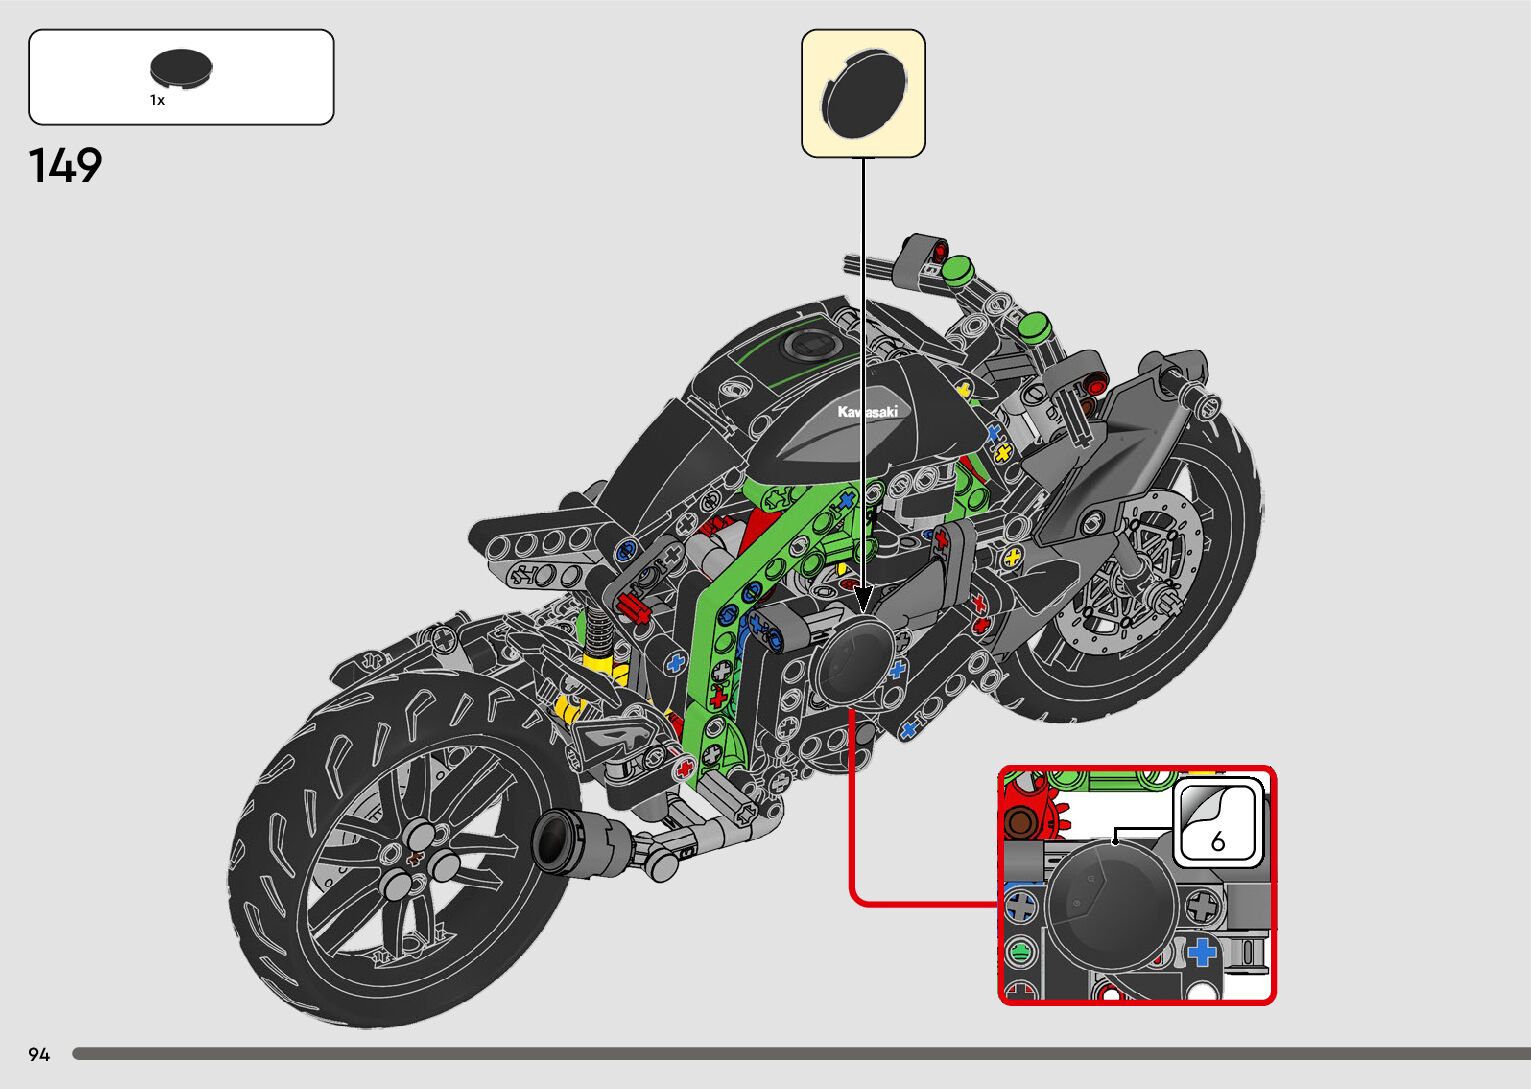Click the round tile in the yellow callout

[863, 93]
